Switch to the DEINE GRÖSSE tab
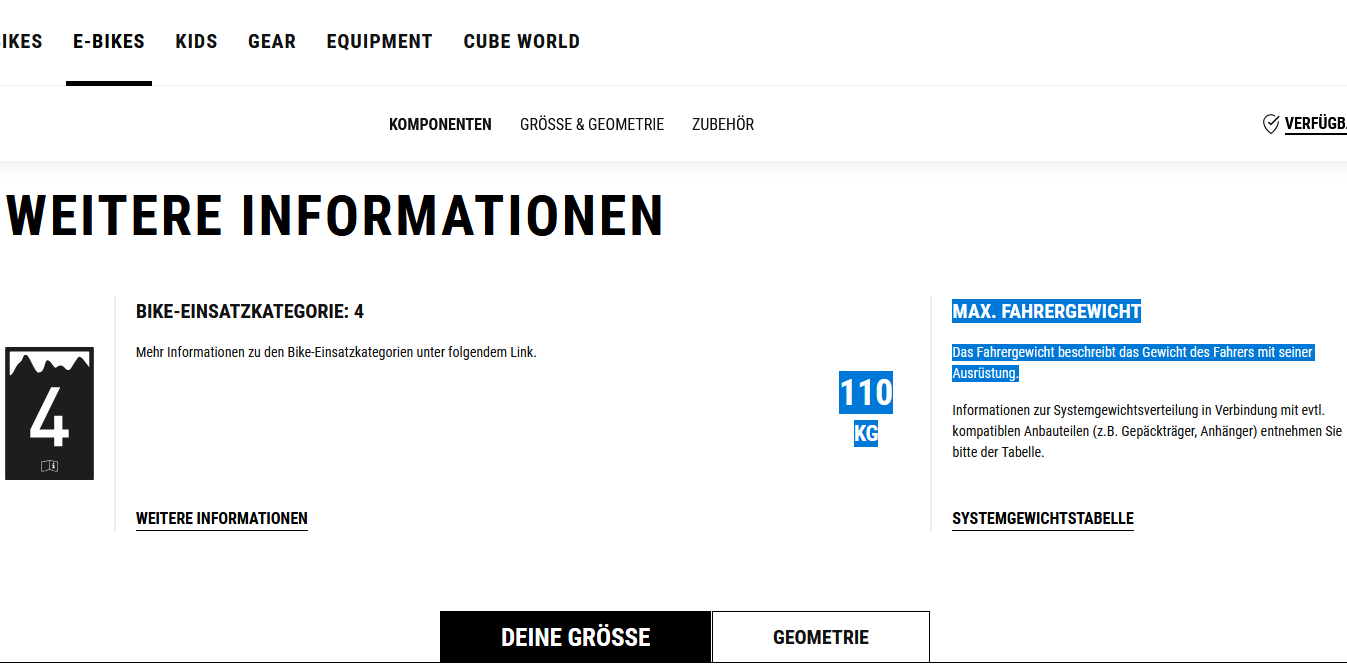The height and width of the screenshot is (671, 1347). (x=575, y=637)
